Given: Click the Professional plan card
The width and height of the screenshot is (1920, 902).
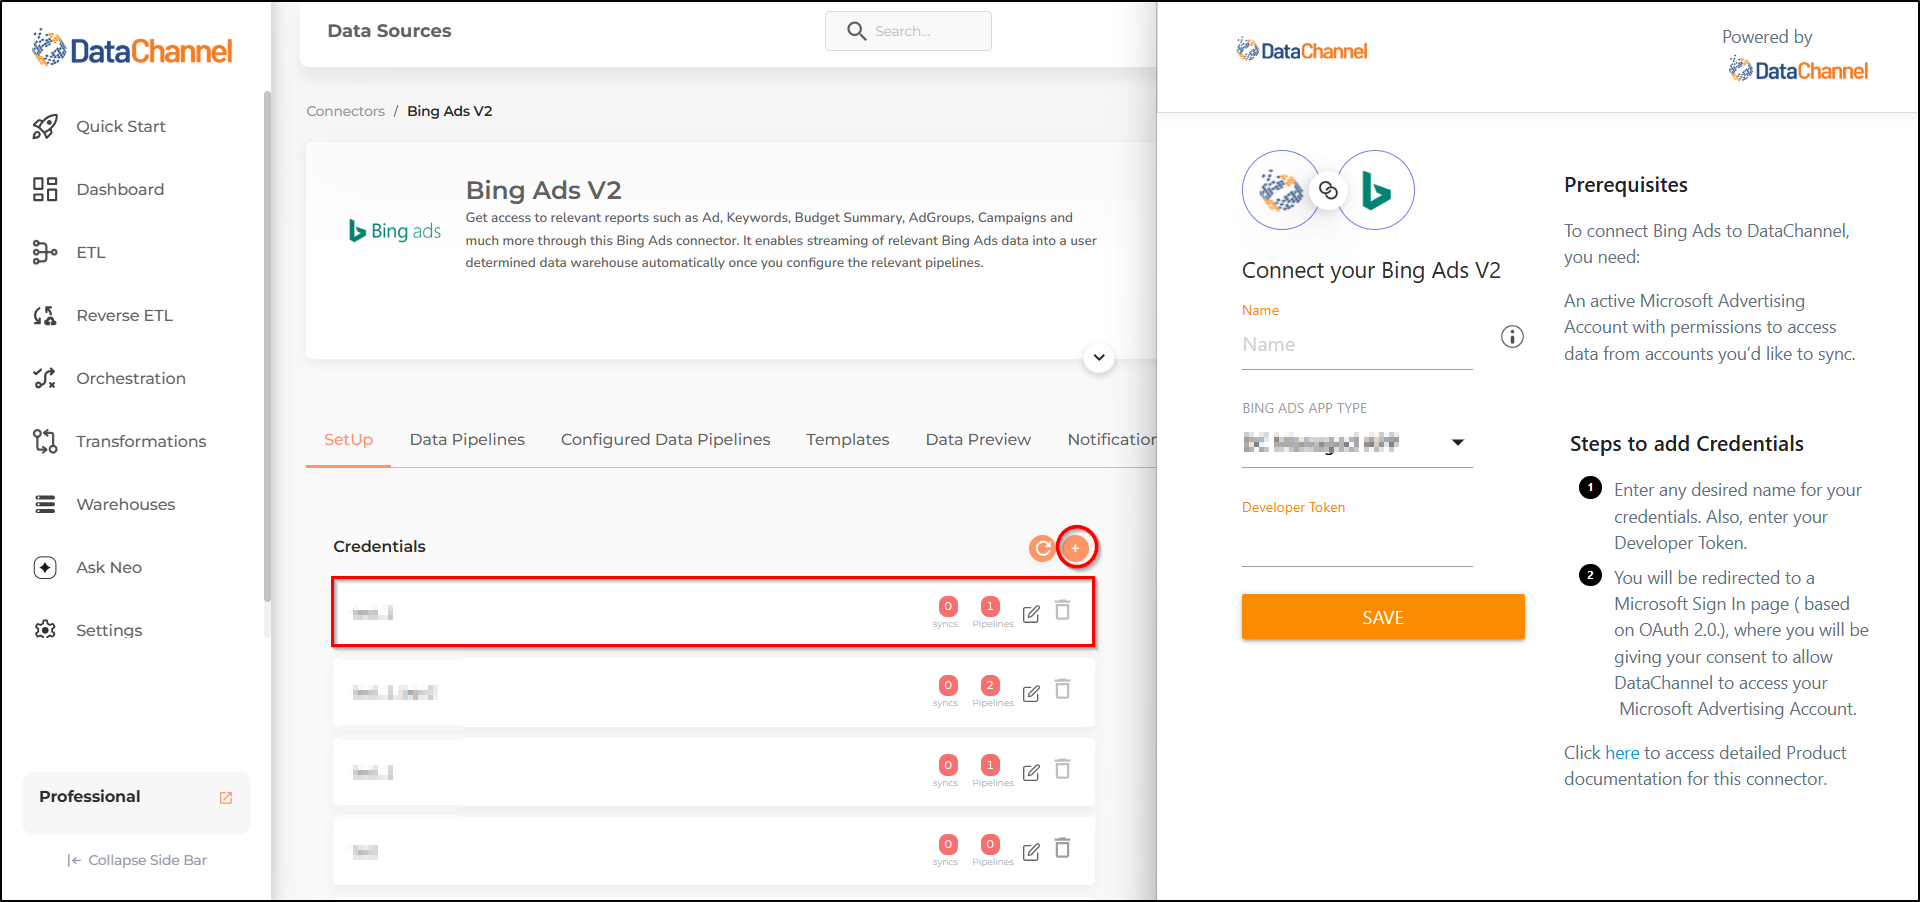Looking at the screenshot, I should point(136,802).
